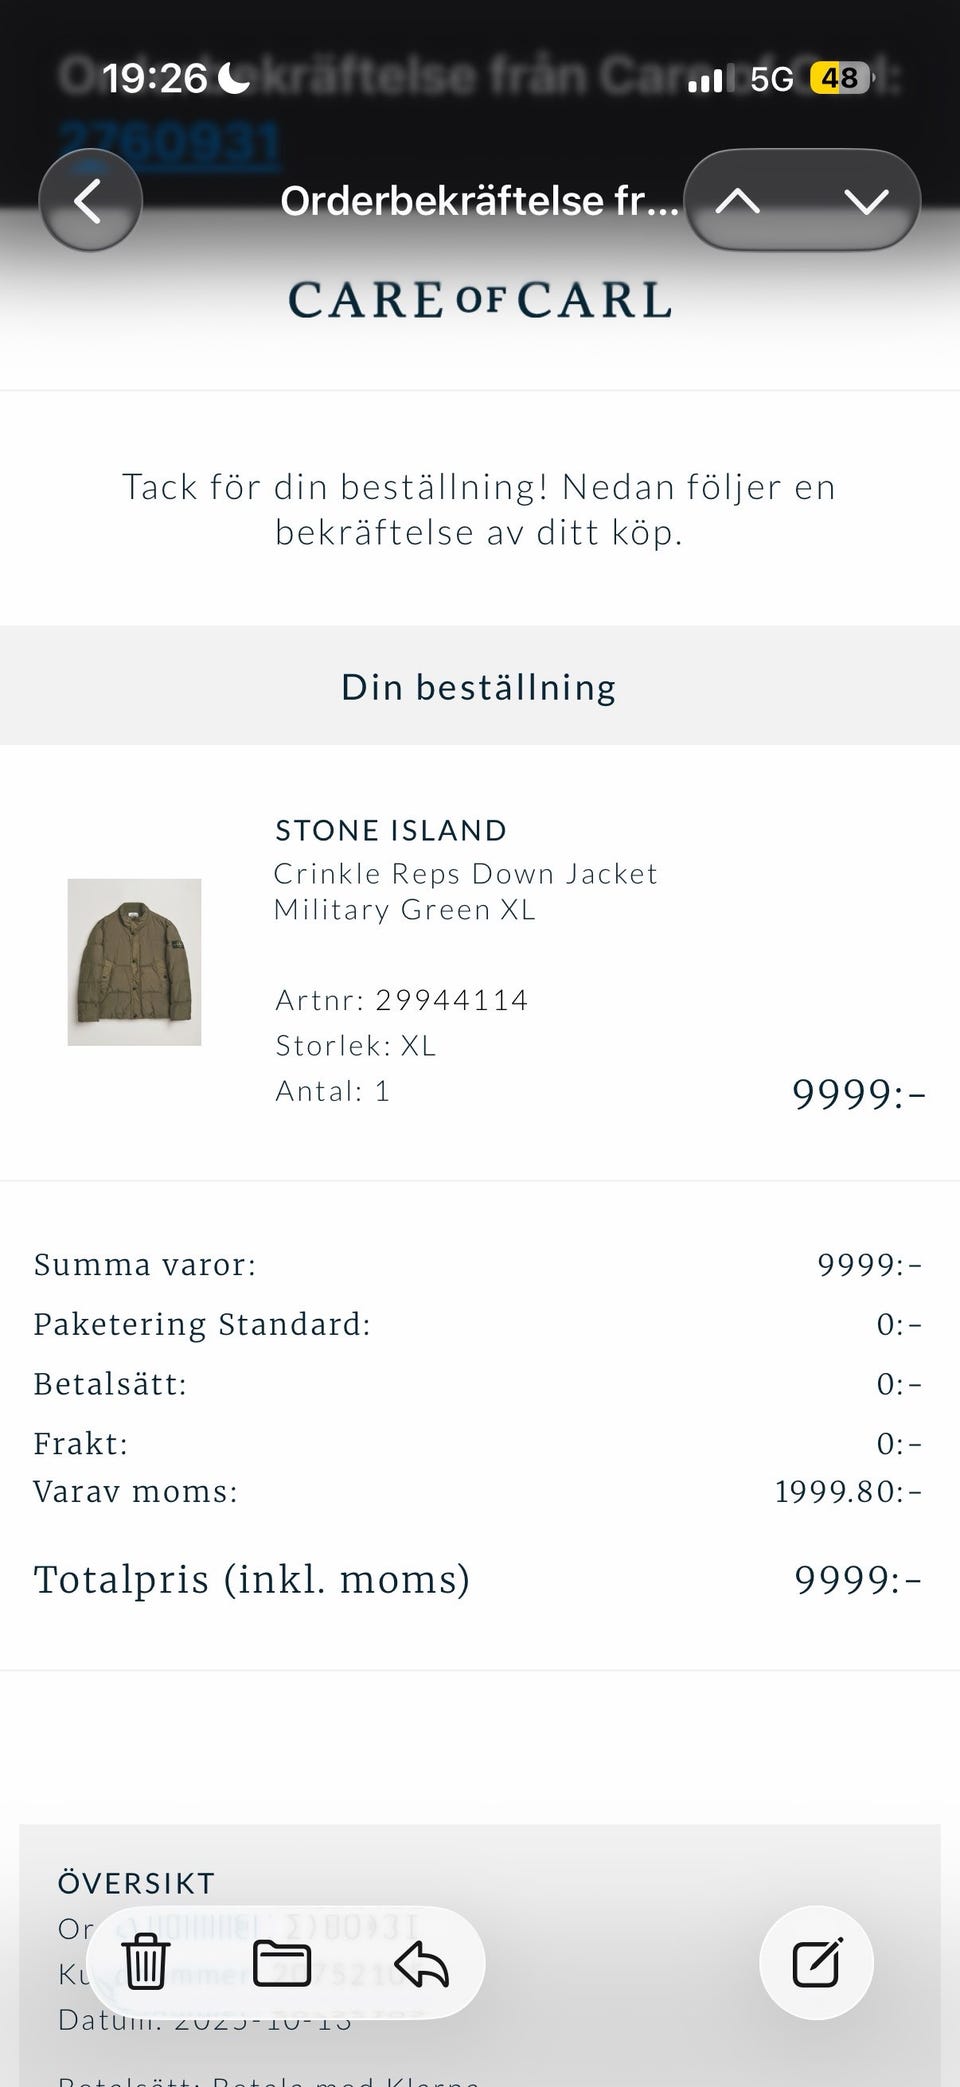Tap the Artnr 29944114 text
This screenshot has width=960, height=2087.
pyautogui.click(x=401, y=1000)
